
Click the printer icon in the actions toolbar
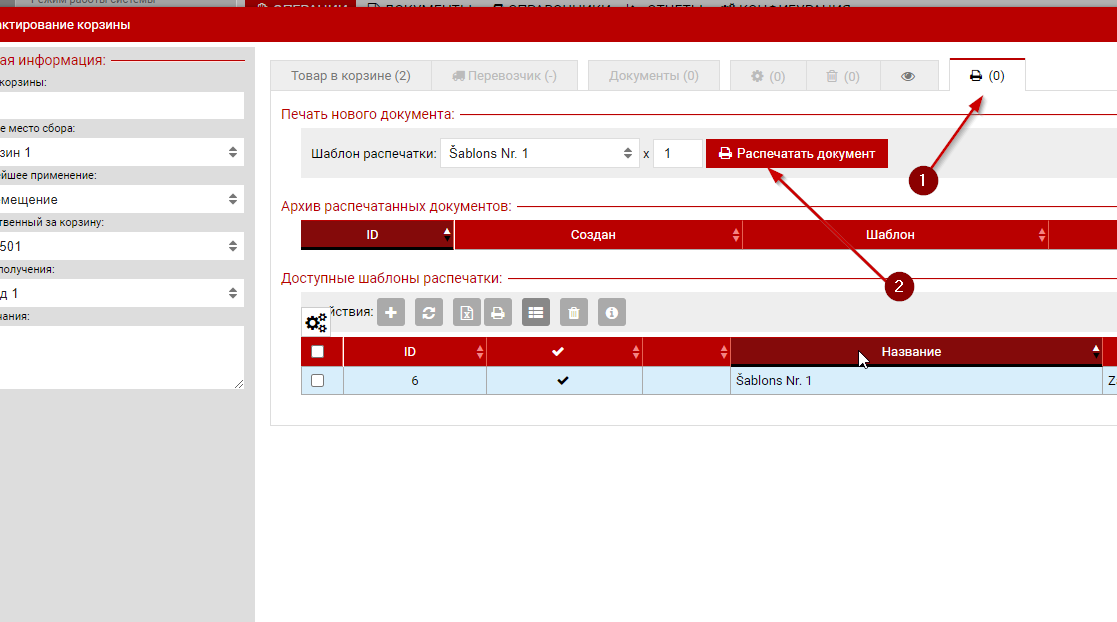click(497, 313)
